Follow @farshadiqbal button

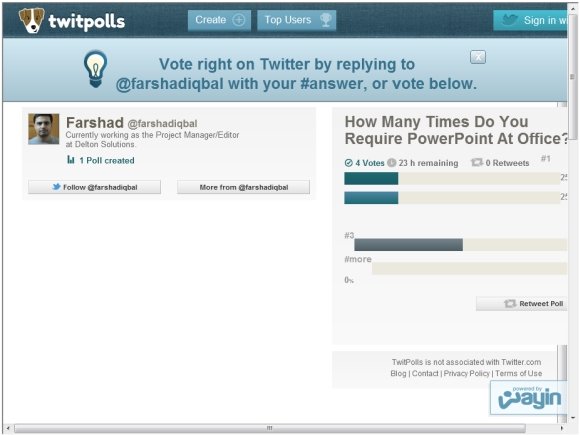coord(95,187)
